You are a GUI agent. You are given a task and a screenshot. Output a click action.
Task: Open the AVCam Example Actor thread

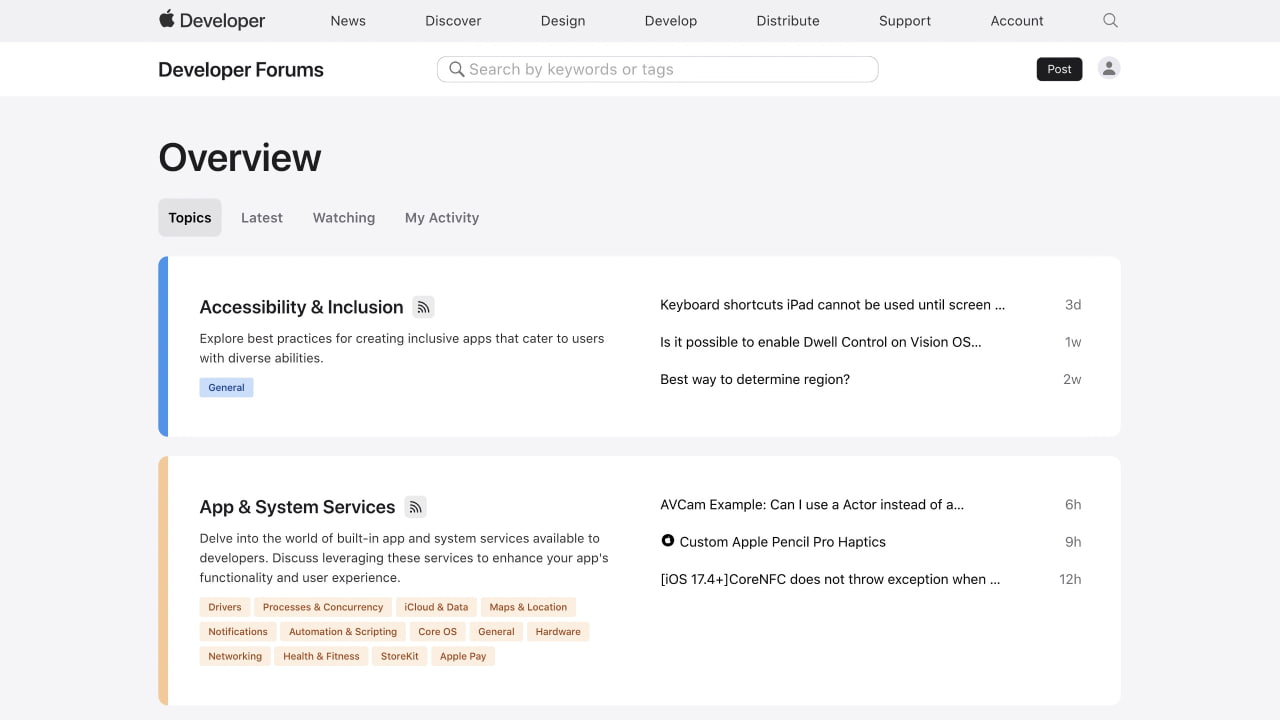tap(812, 504)
